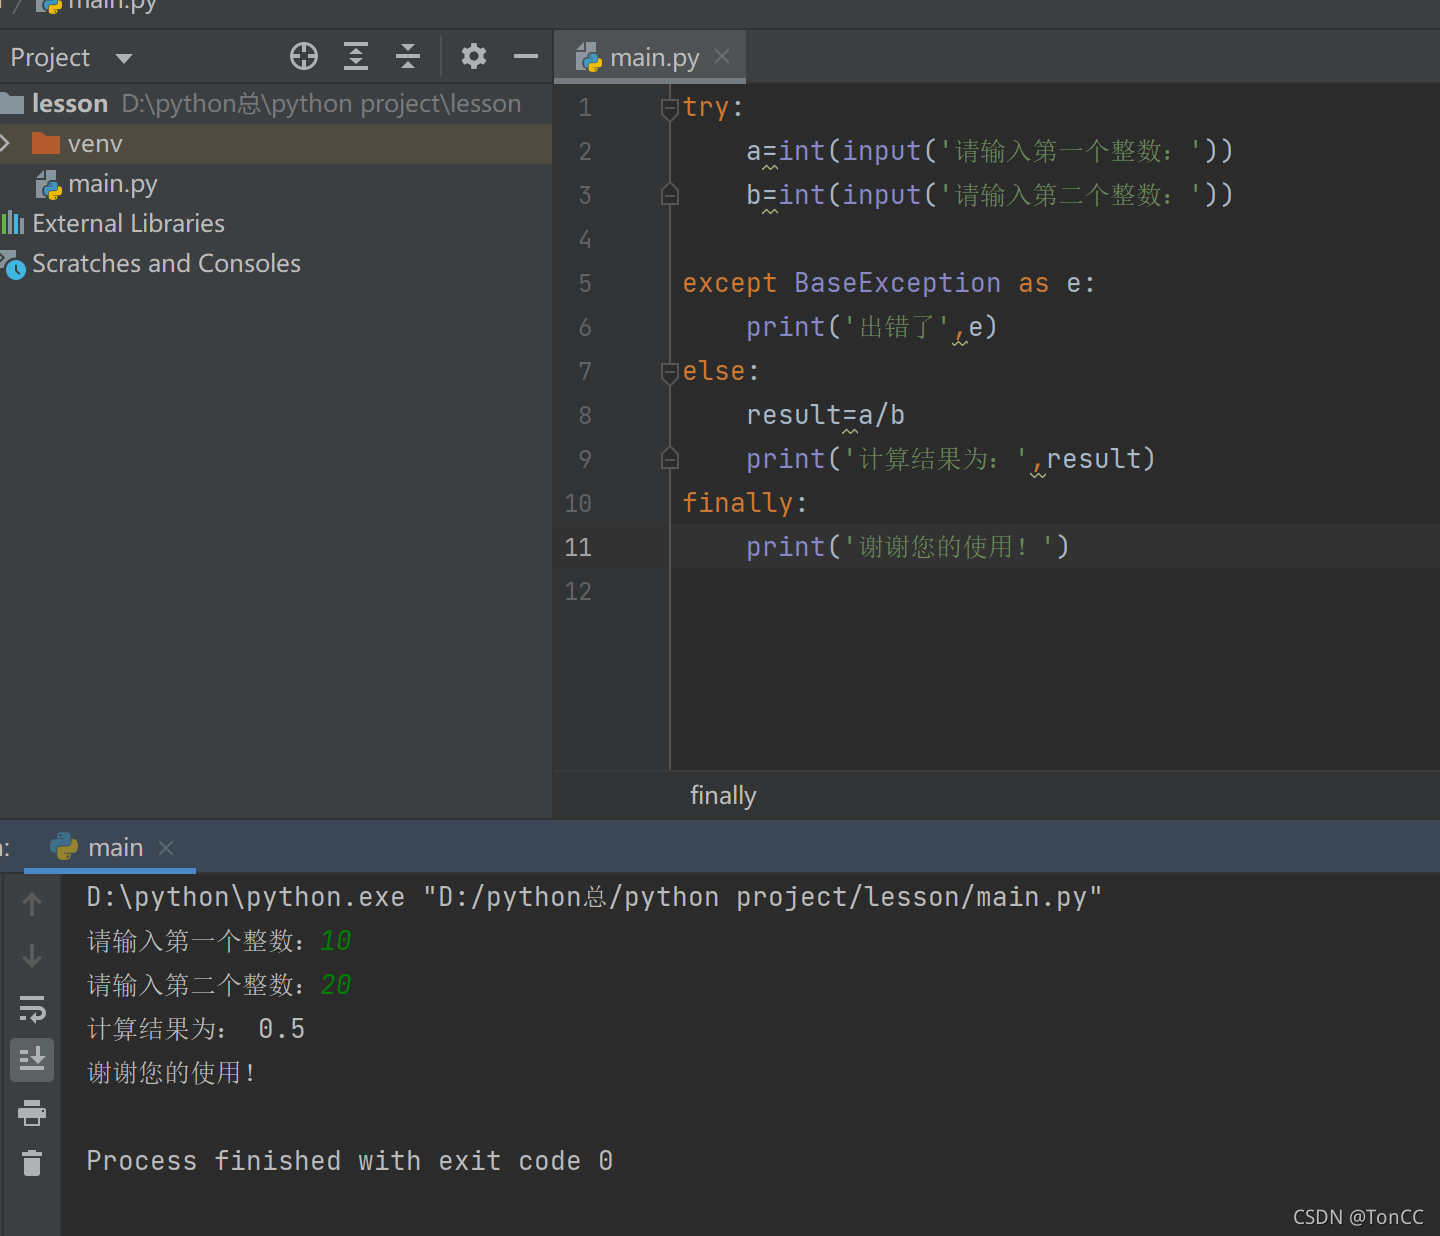Click the down arrow in Run toolbar
1440x1236 pixels.
pos(32,956)
